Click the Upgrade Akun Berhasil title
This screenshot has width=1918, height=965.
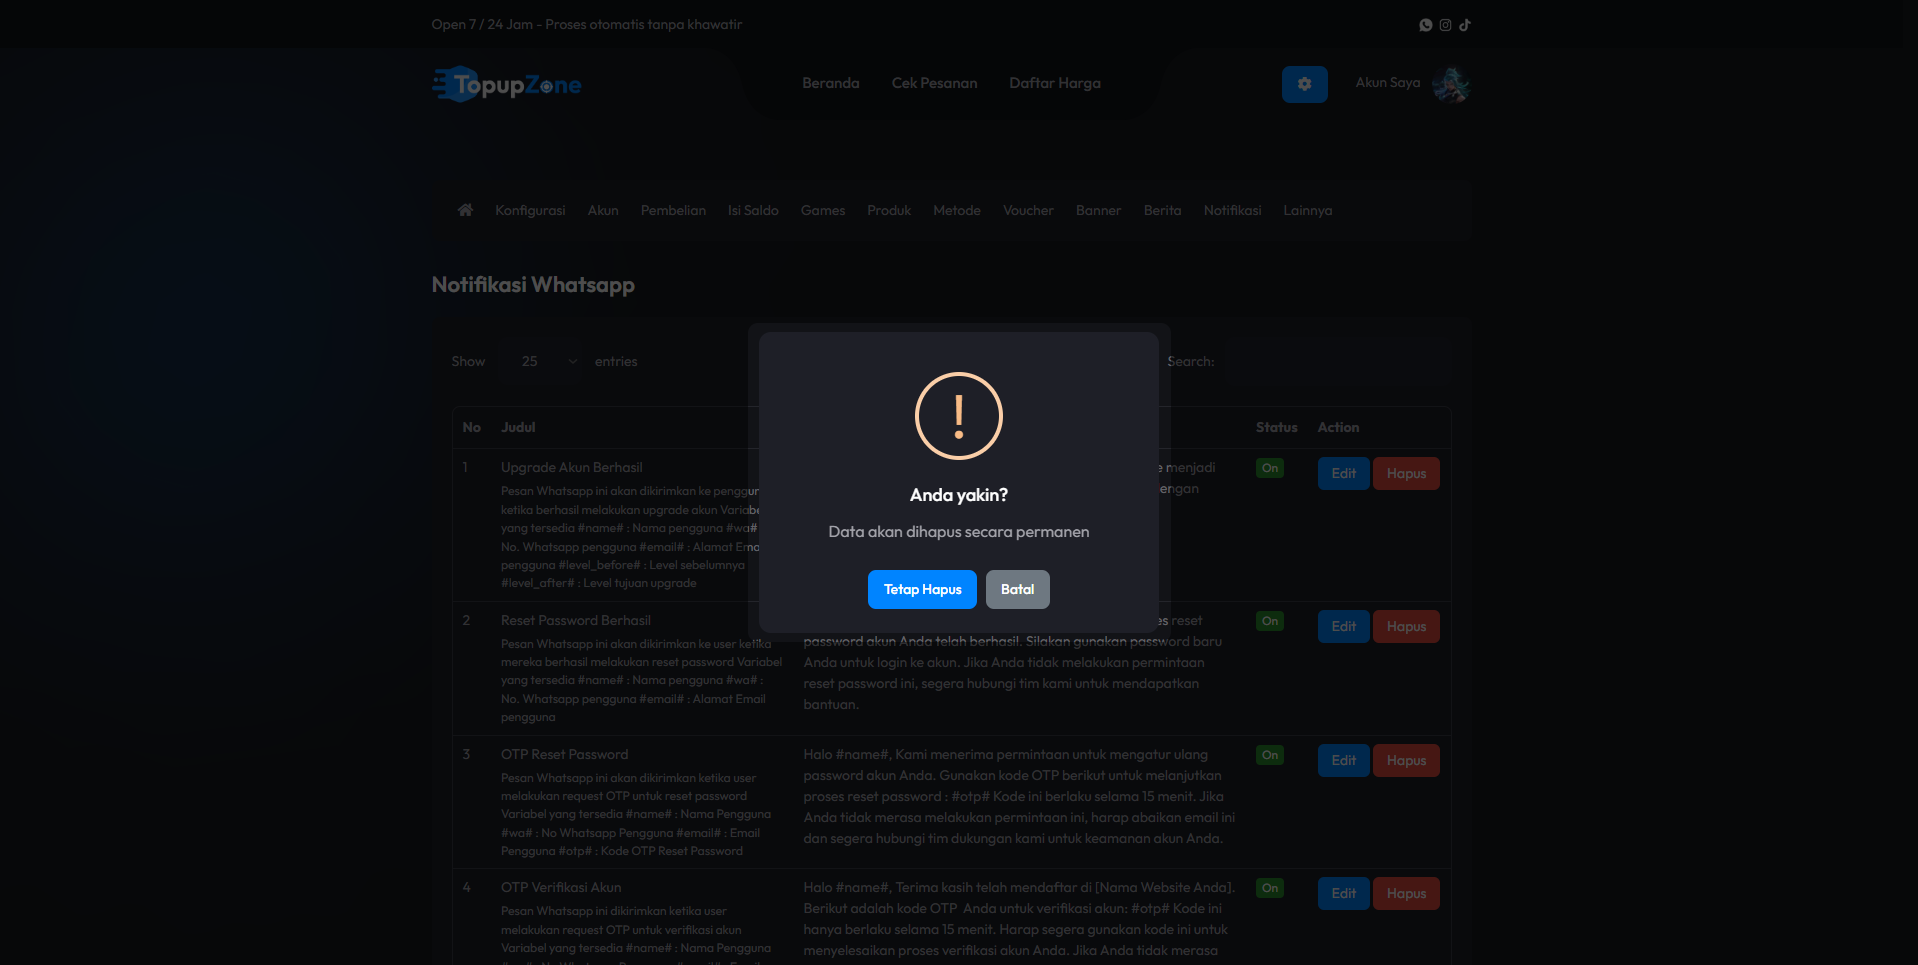571,467
